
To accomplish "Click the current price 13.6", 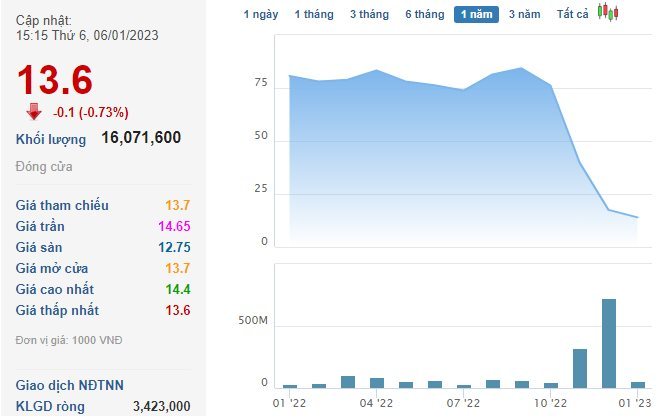I will 54,78.
